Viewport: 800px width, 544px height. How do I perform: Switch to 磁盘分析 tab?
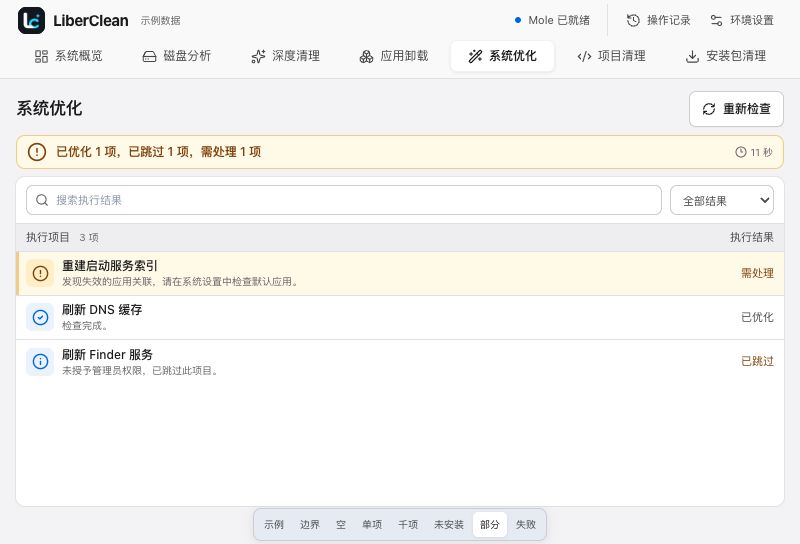click(x=177, y=56)
